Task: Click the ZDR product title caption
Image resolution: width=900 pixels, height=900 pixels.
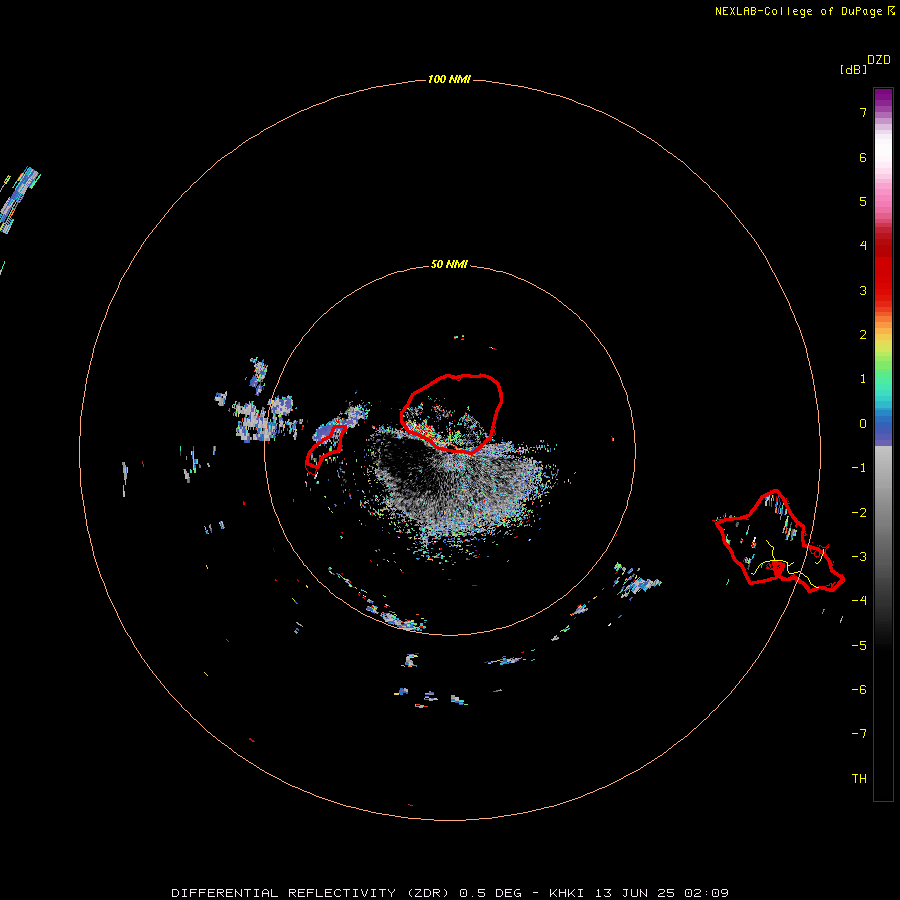Action: pos(450,893)
